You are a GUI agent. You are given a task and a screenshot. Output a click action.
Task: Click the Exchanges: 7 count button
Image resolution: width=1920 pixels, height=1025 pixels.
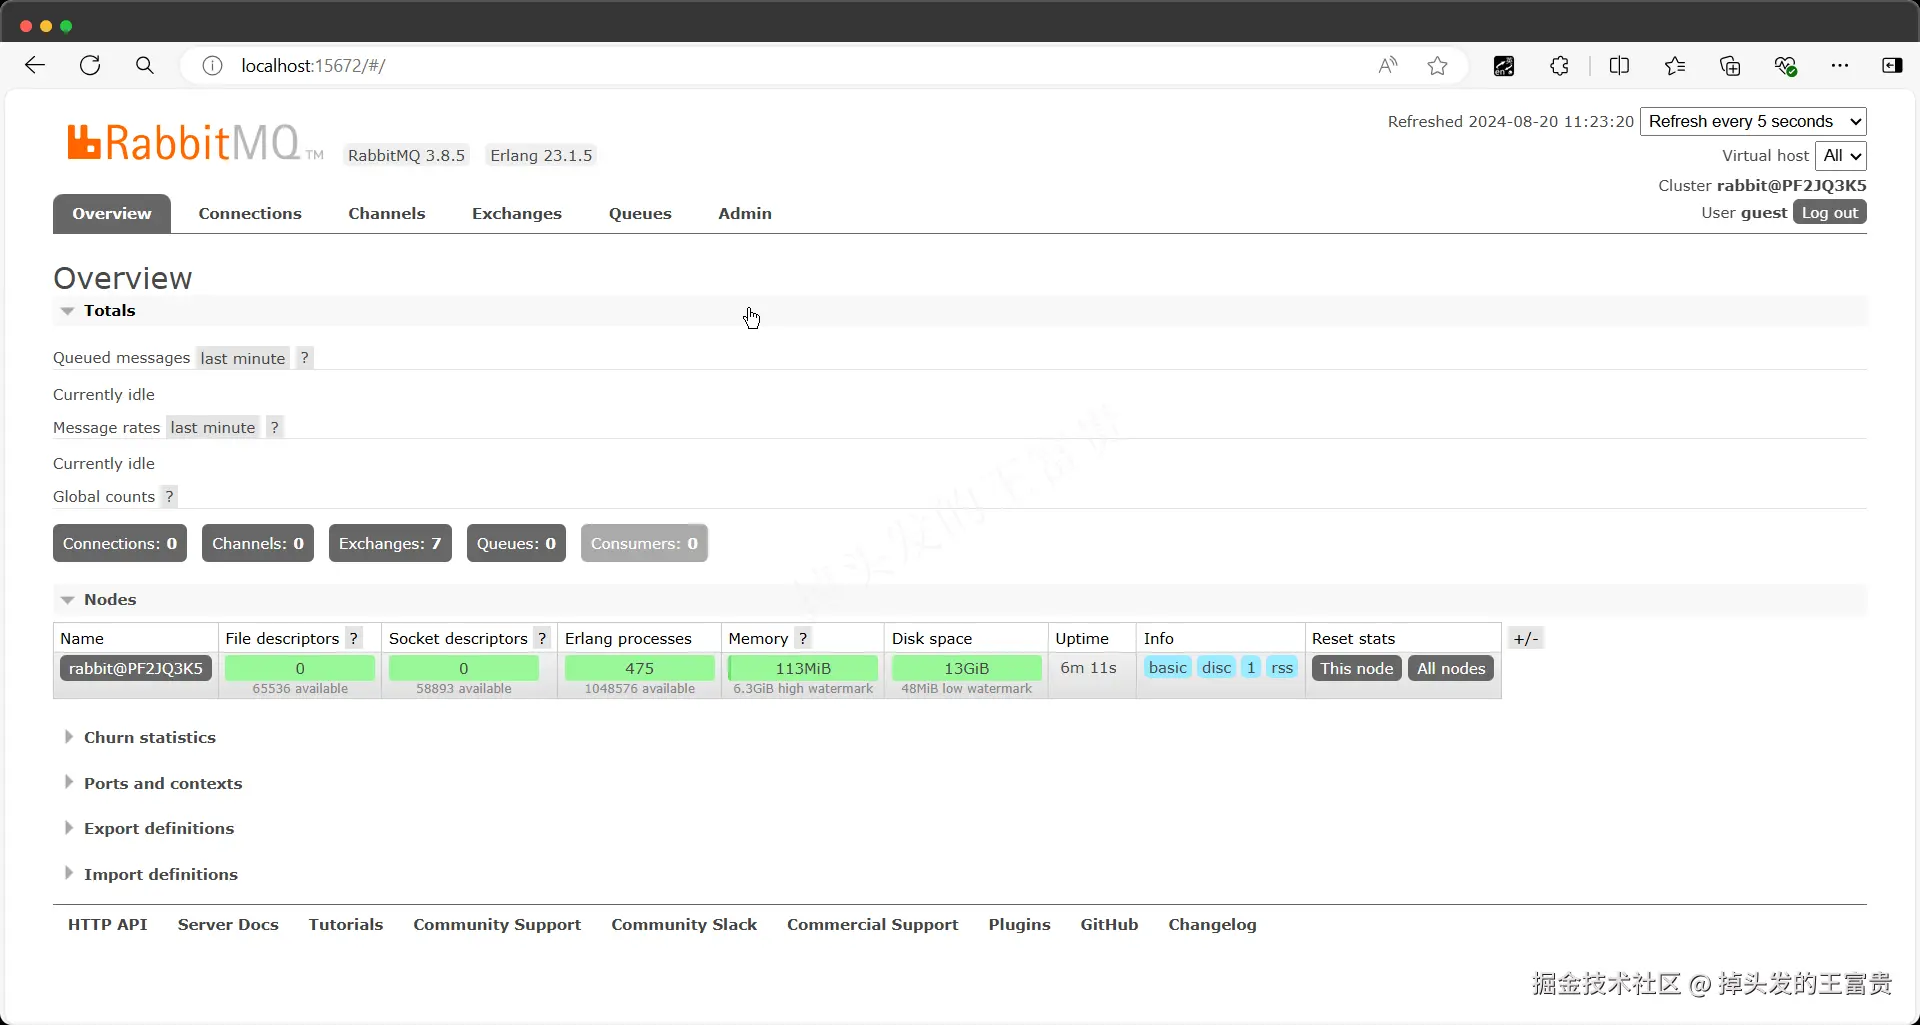pos(390,543)
